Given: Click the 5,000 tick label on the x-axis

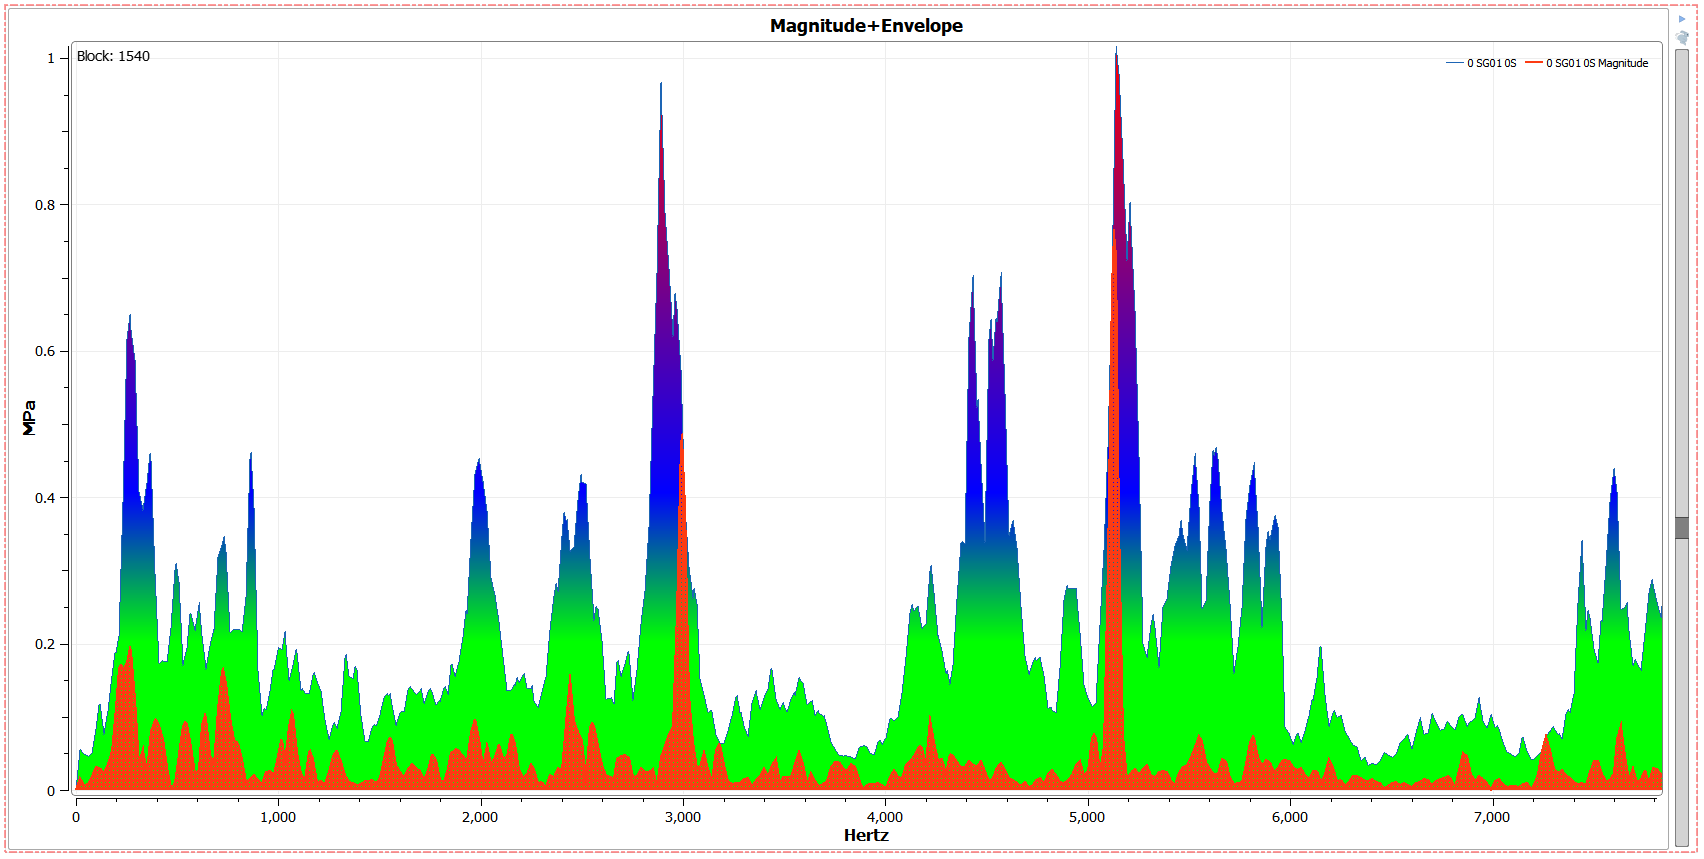Looking at the screenshot, I should pos(1087,817).
